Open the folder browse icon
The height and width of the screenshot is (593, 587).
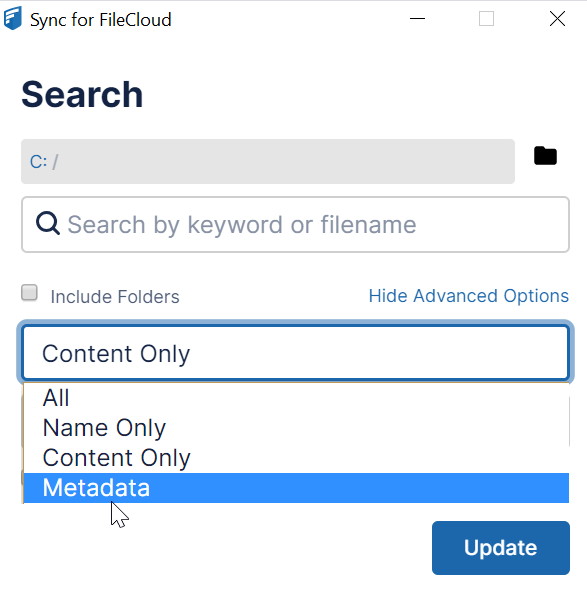coord(545,155)
